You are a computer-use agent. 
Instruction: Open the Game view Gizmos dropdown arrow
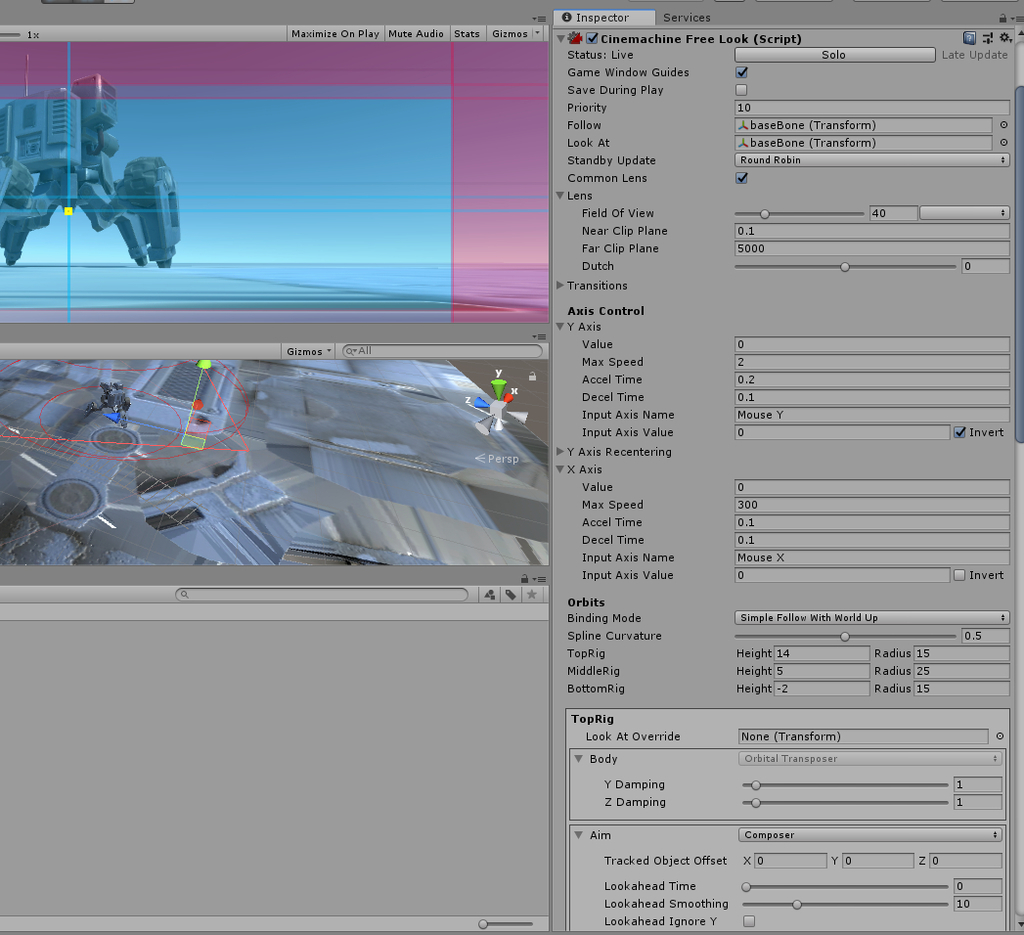(537, 33)
